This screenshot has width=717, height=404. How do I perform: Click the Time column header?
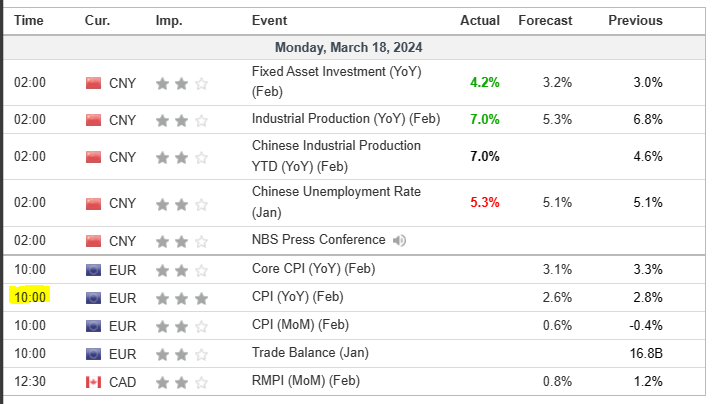[29, 20]
